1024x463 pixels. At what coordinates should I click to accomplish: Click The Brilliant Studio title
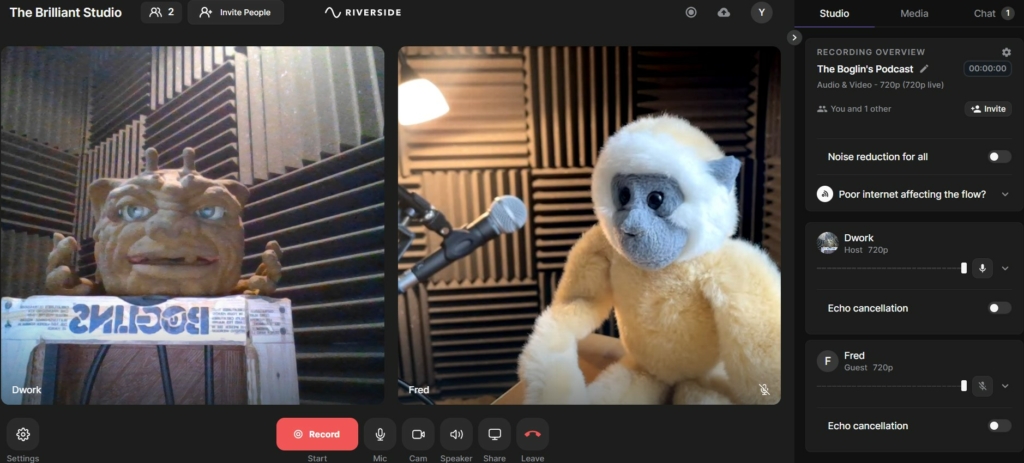coord(65,12)
